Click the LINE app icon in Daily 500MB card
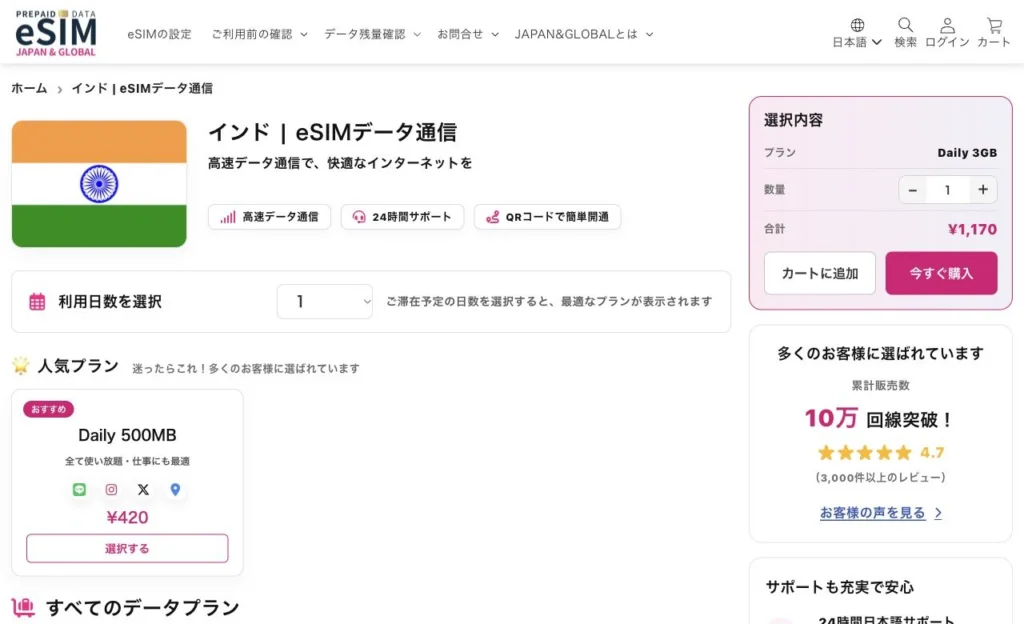Image resolution: width=1024 pixels, height=624 pixels. click(79, 489)
